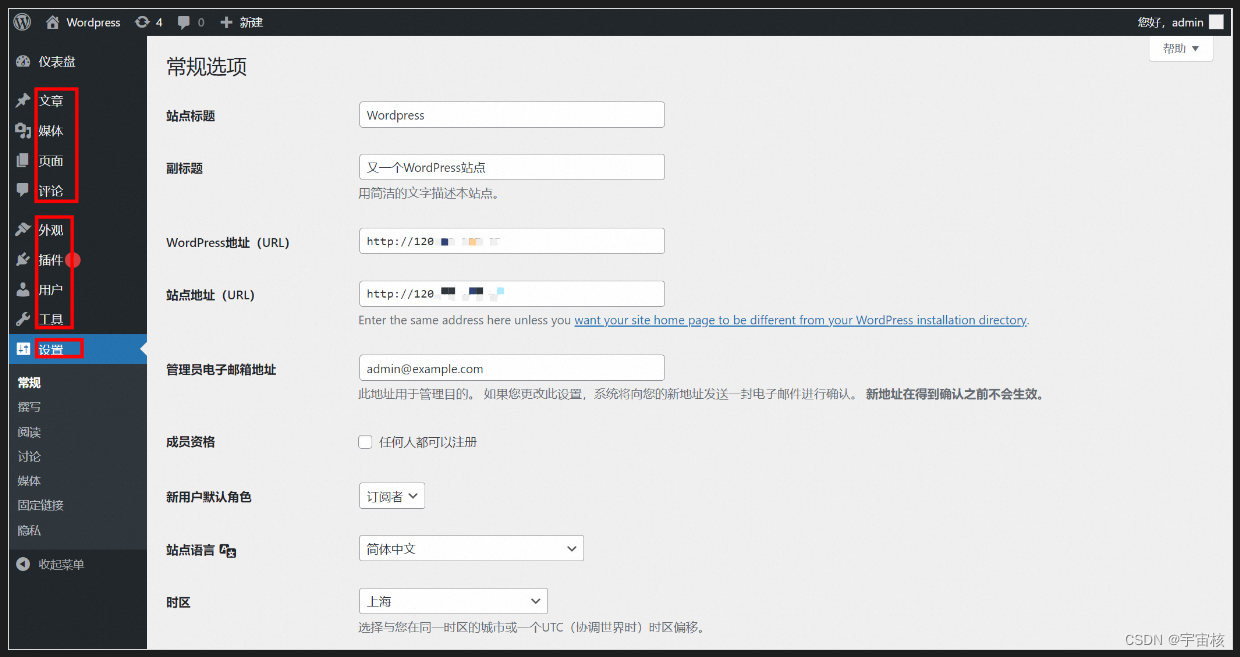Open 插件 plugins showing notification badge
The height and width of the screenshot is (657, 1240).
(52, 259)
